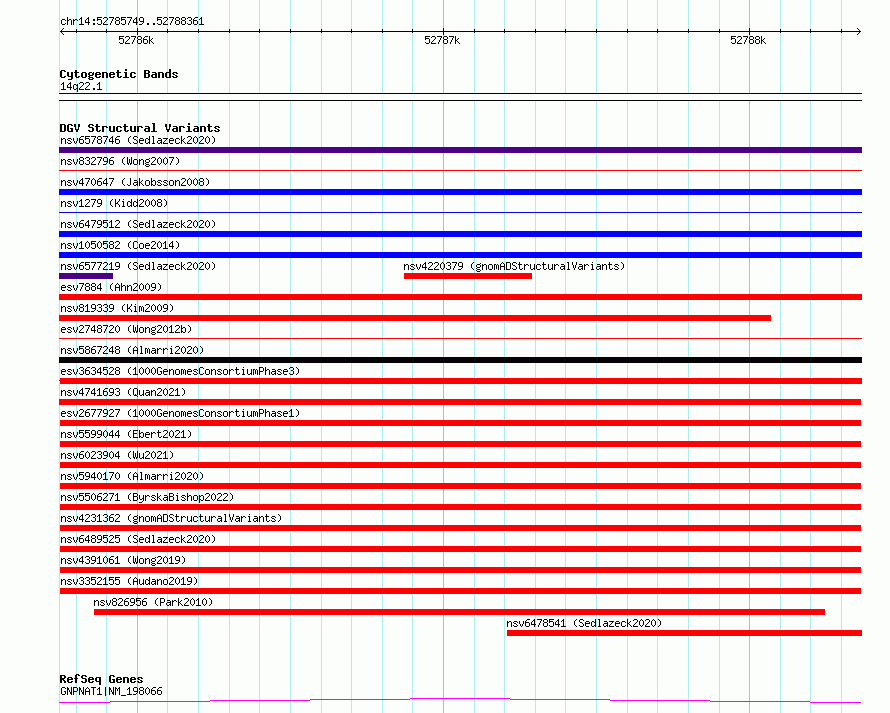This screenshot has height=713, width=890.
Task: Open the esv7884 (Ahn2009) variant label
Action: (111, 287)
